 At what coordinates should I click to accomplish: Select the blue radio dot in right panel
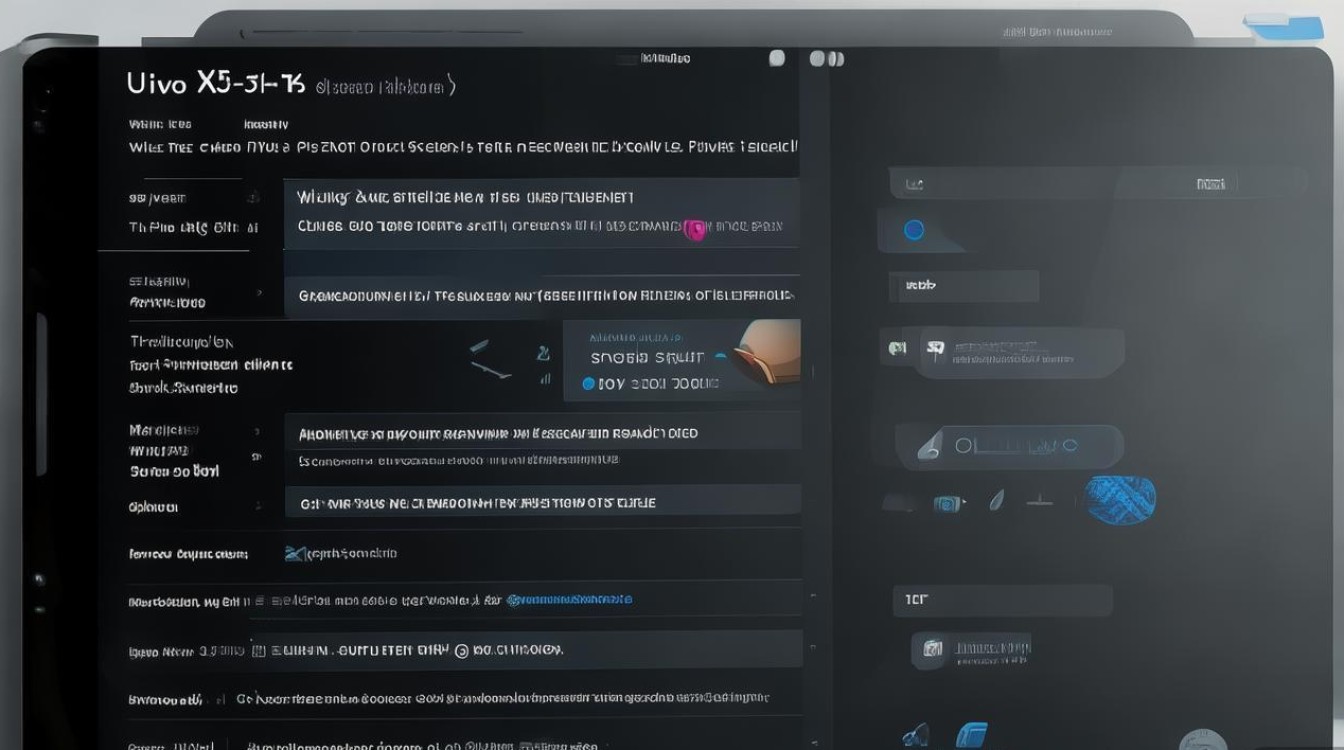[x=913, y=230]
